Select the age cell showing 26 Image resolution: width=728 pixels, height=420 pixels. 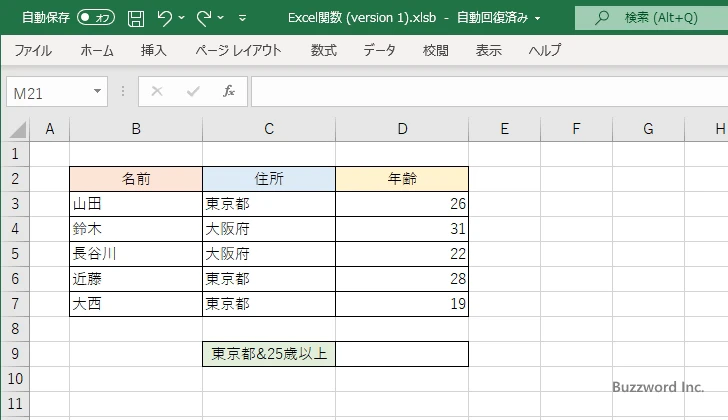[x=402, y=204]
